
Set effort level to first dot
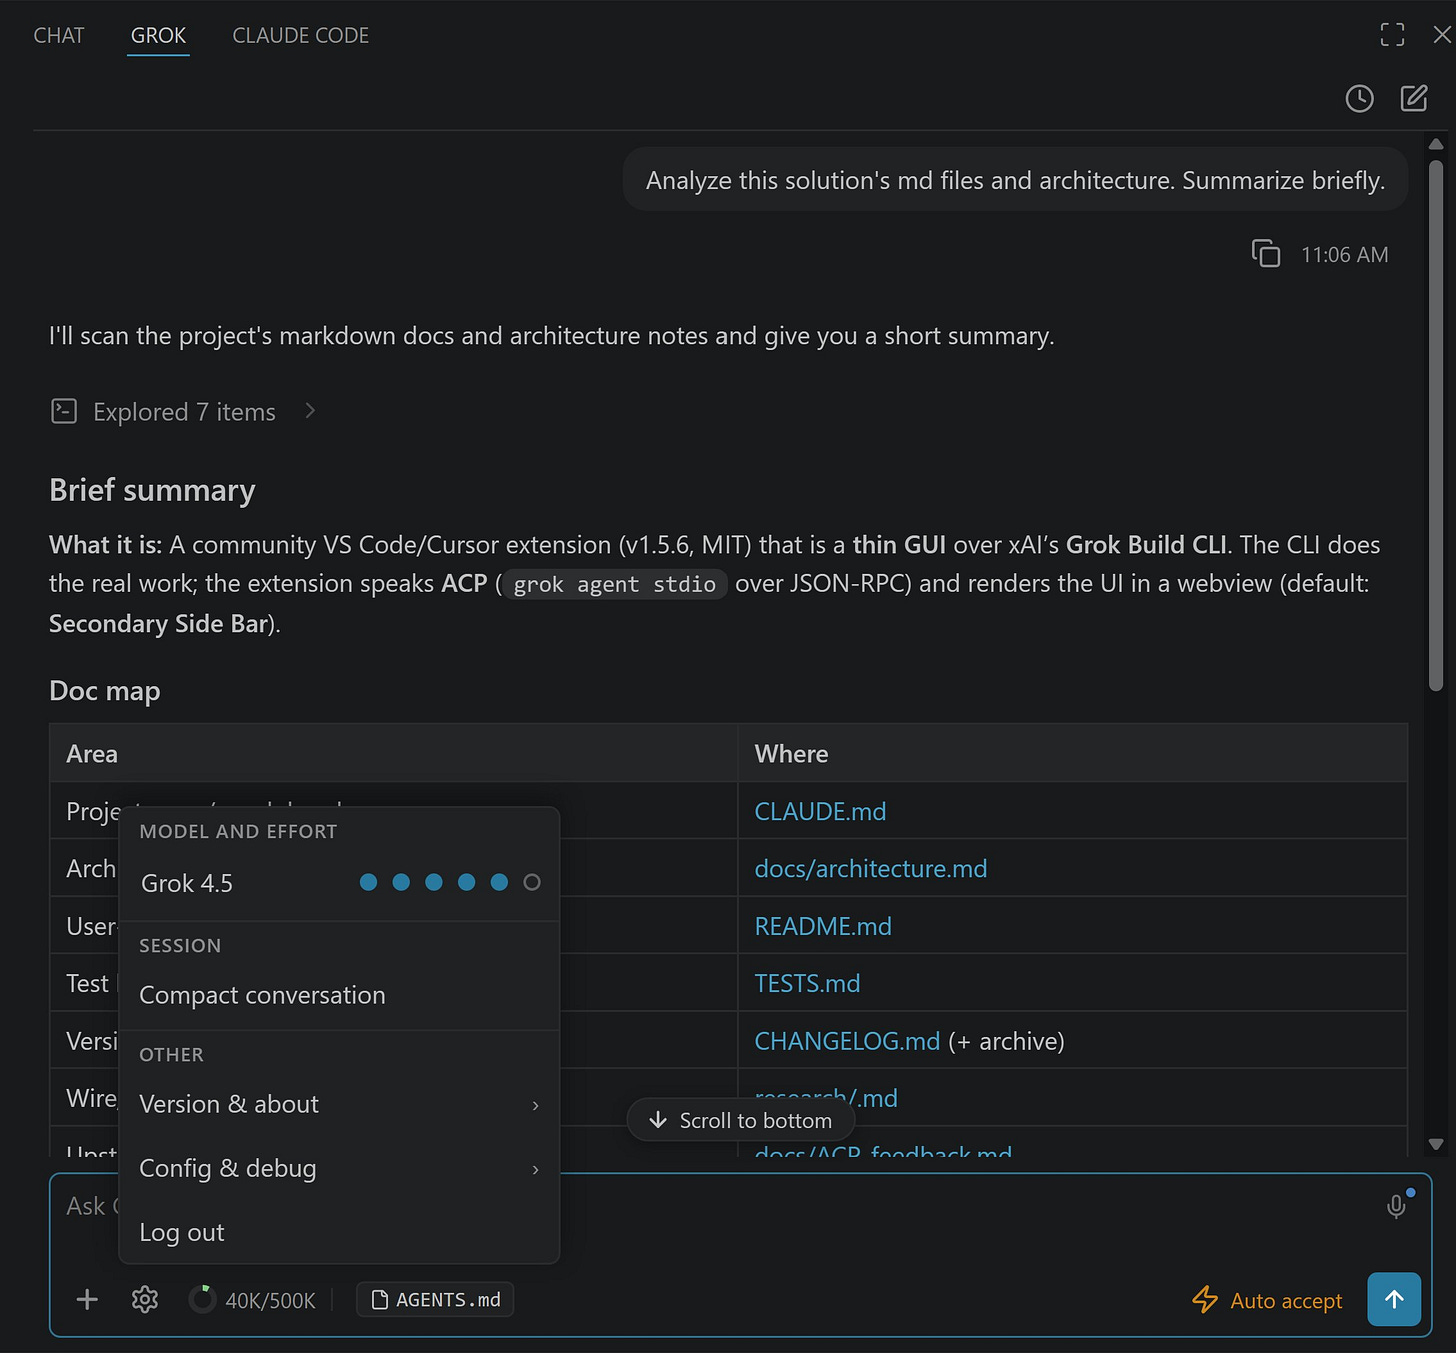(368, 882)
